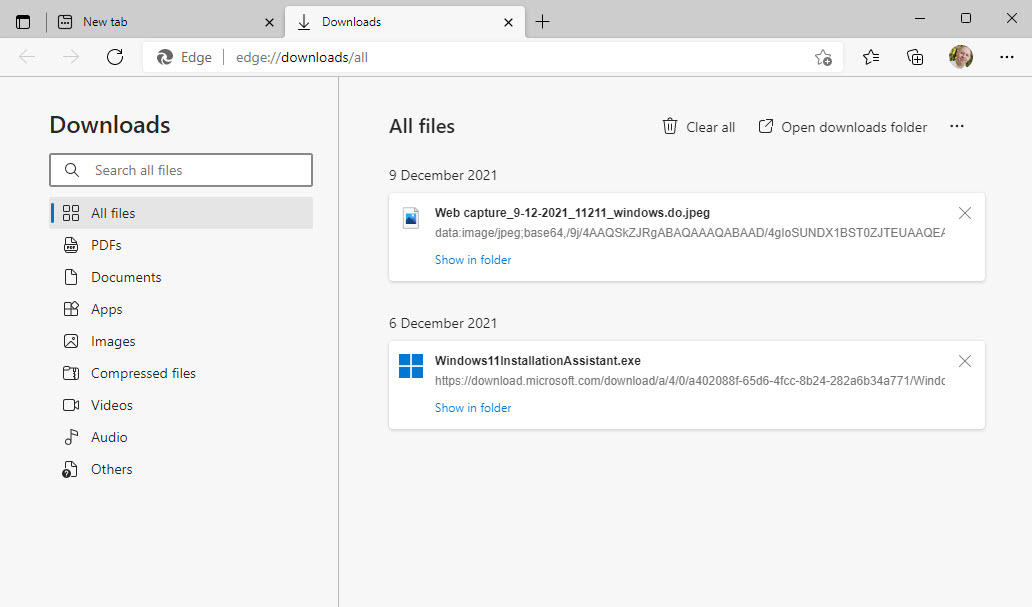Open the user profile avatar
This screenshot has height=607, width=1032.
961,57
